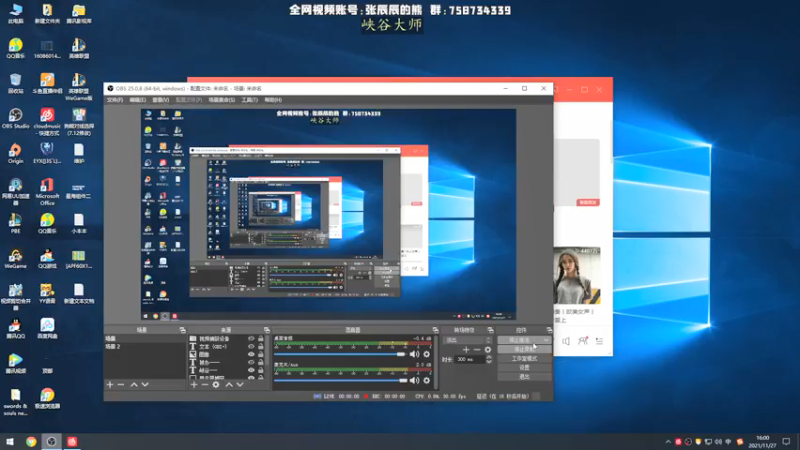Open the 查看(V) menu
Viewport: 800px width, 450px height.
(161, 100)
